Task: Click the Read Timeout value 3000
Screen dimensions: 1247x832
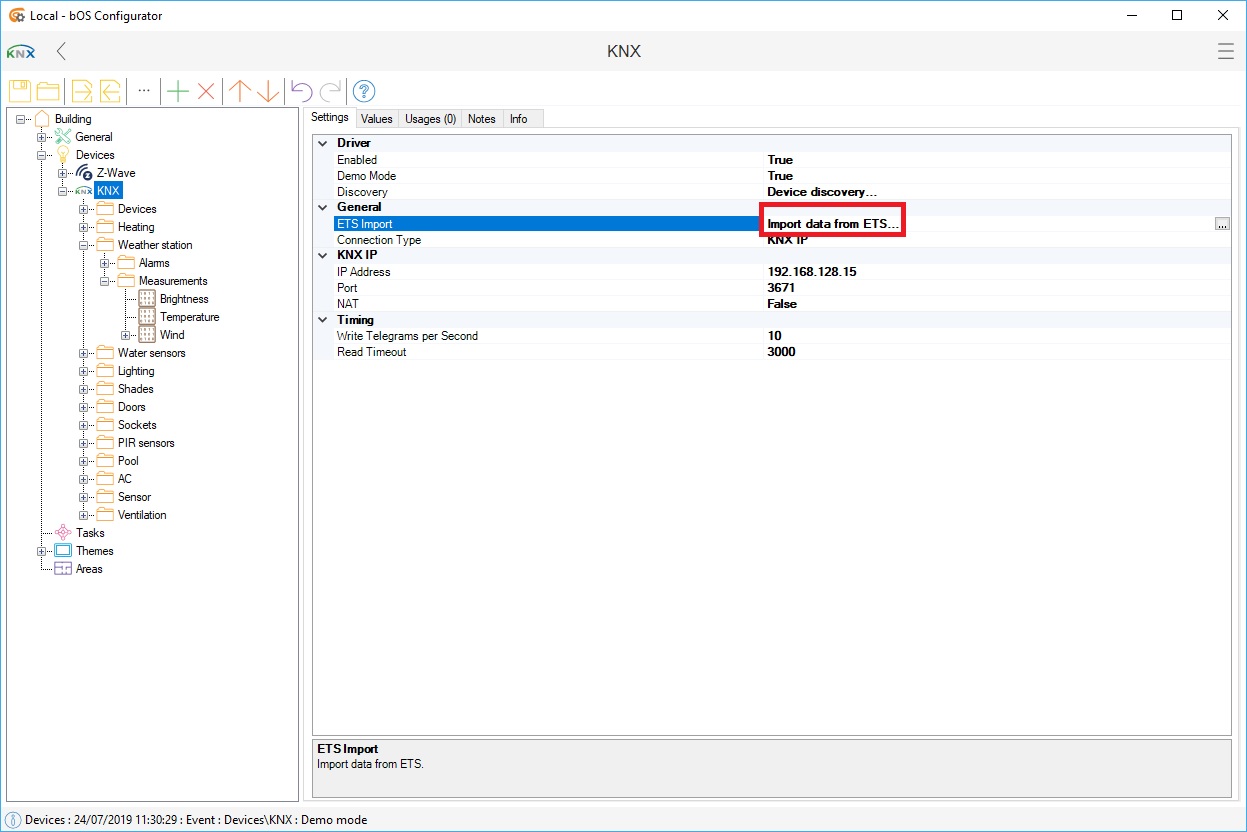Action: (x=781, y=352)
